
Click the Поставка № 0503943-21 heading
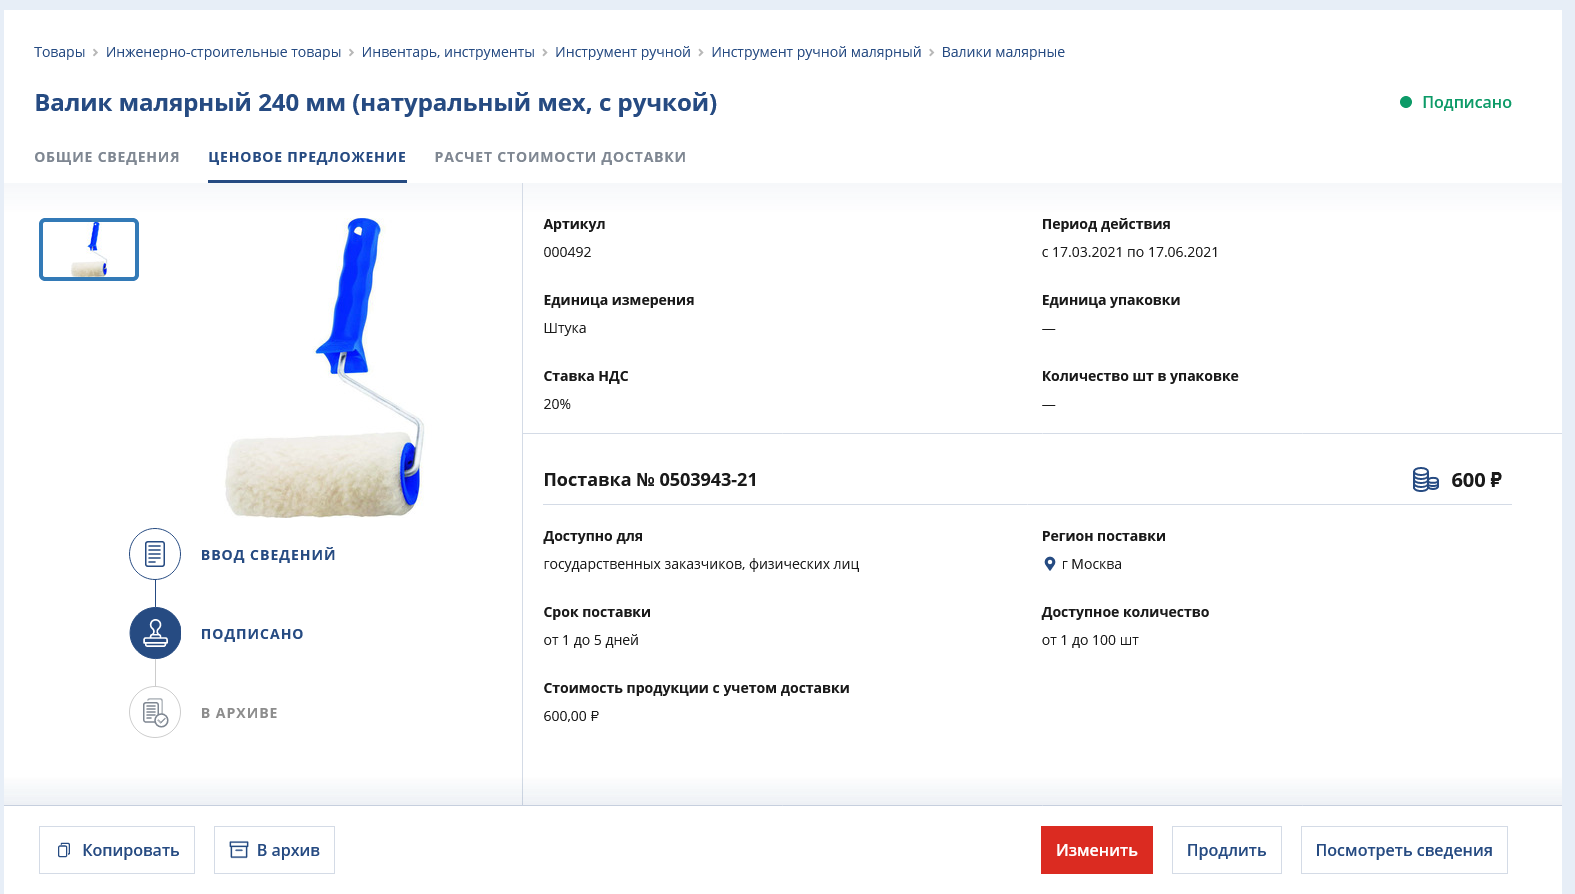click(650, 480)
